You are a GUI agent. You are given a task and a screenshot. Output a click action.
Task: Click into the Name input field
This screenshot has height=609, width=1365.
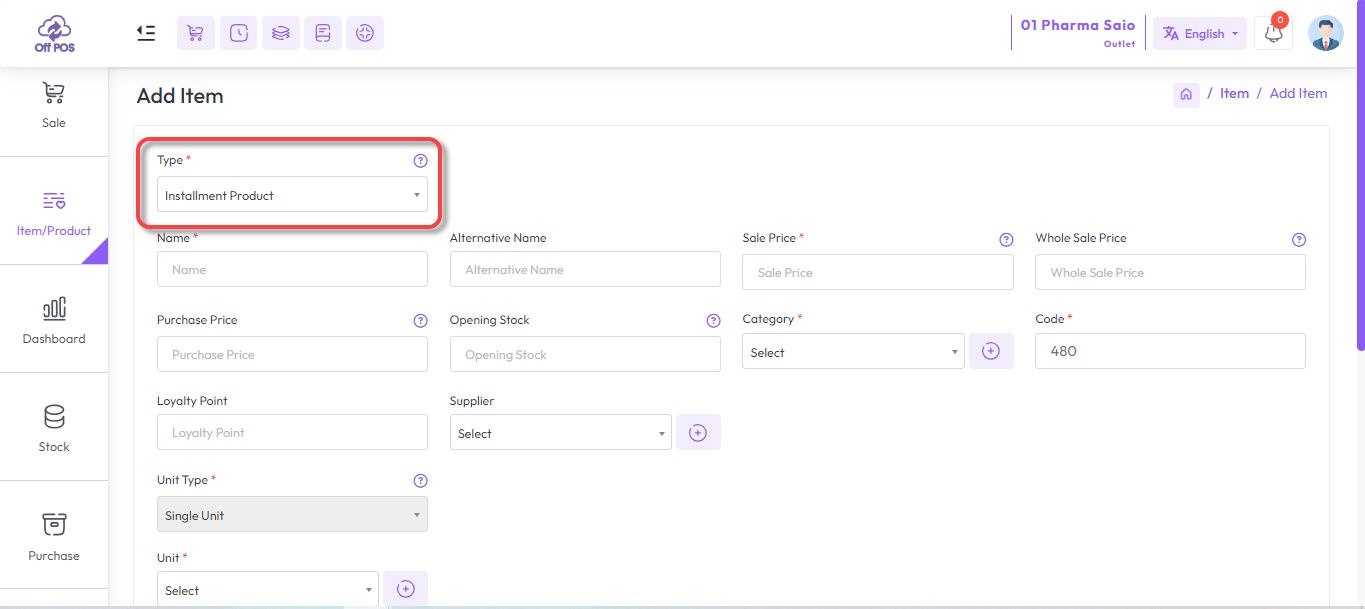(292, 269)
